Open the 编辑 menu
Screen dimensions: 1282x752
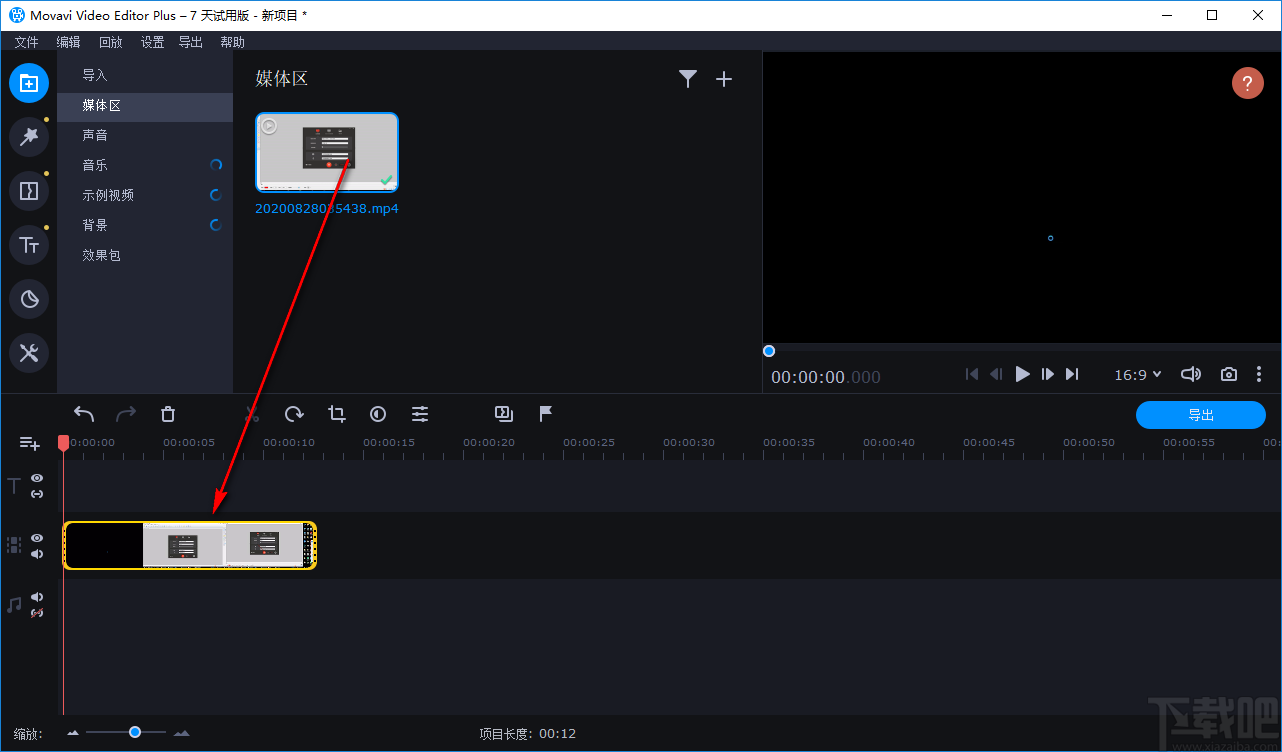point(69,42)
